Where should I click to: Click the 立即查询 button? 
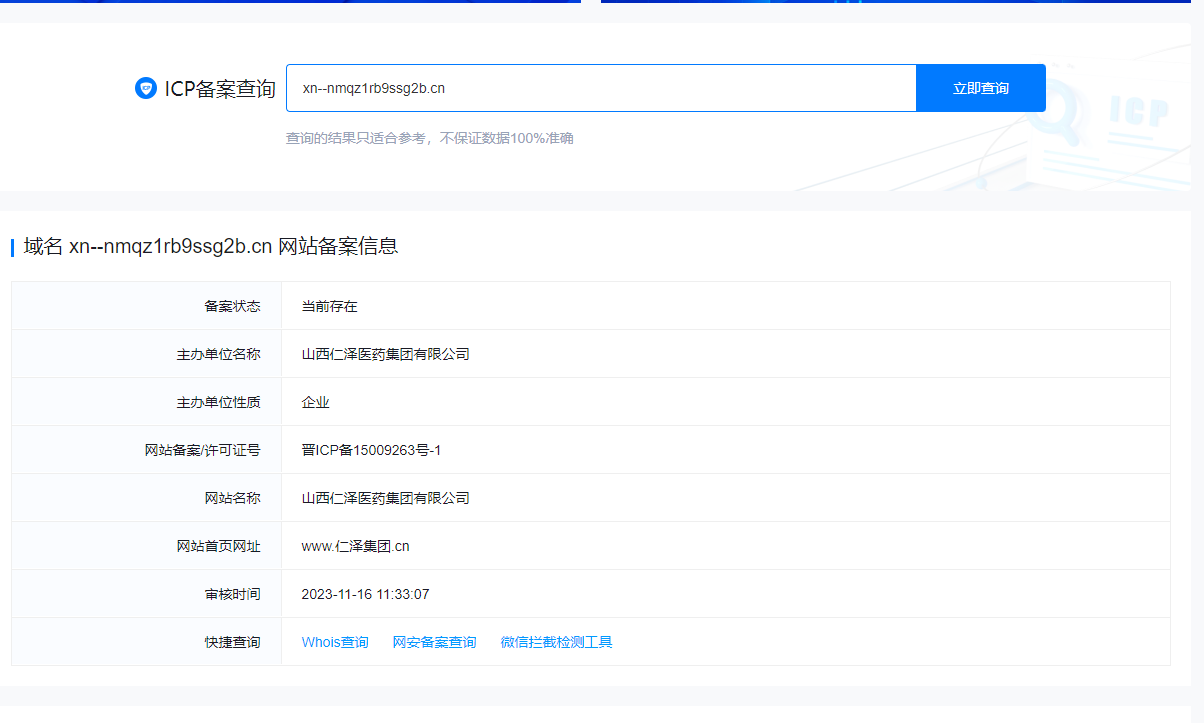pos(981,88)
